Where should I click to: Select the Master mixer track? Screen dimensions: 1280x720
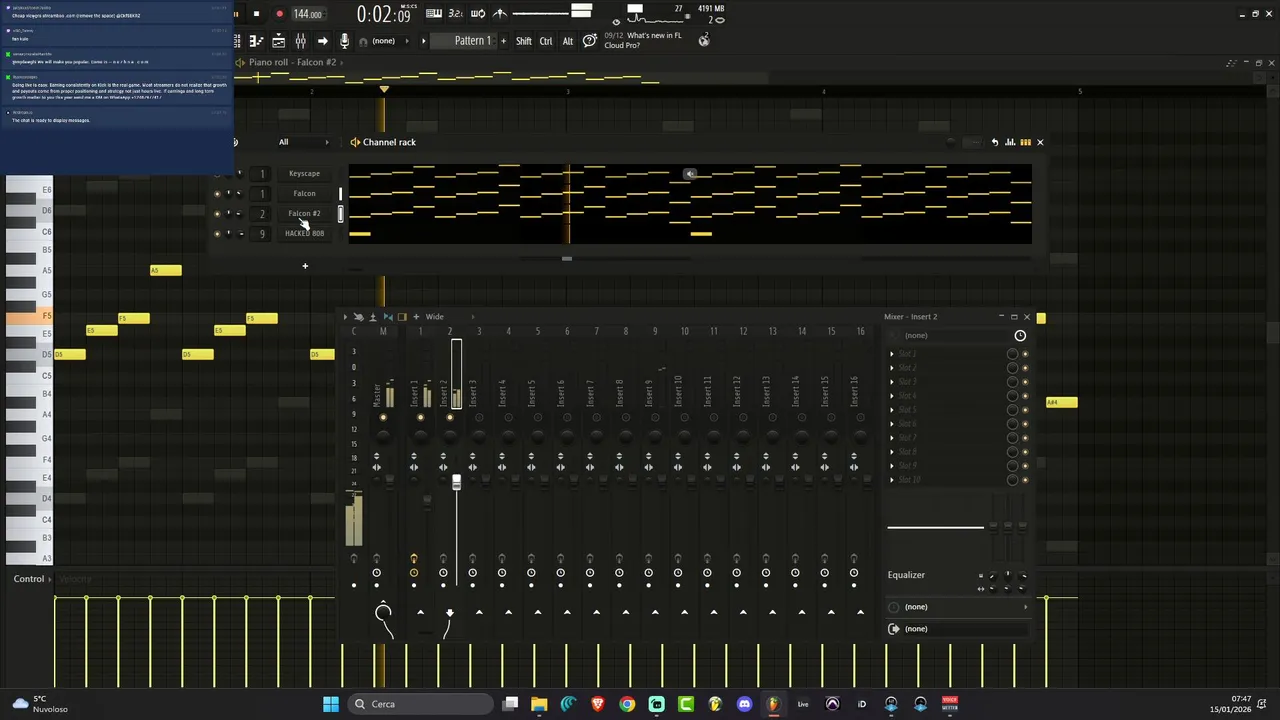click(378, 394)
